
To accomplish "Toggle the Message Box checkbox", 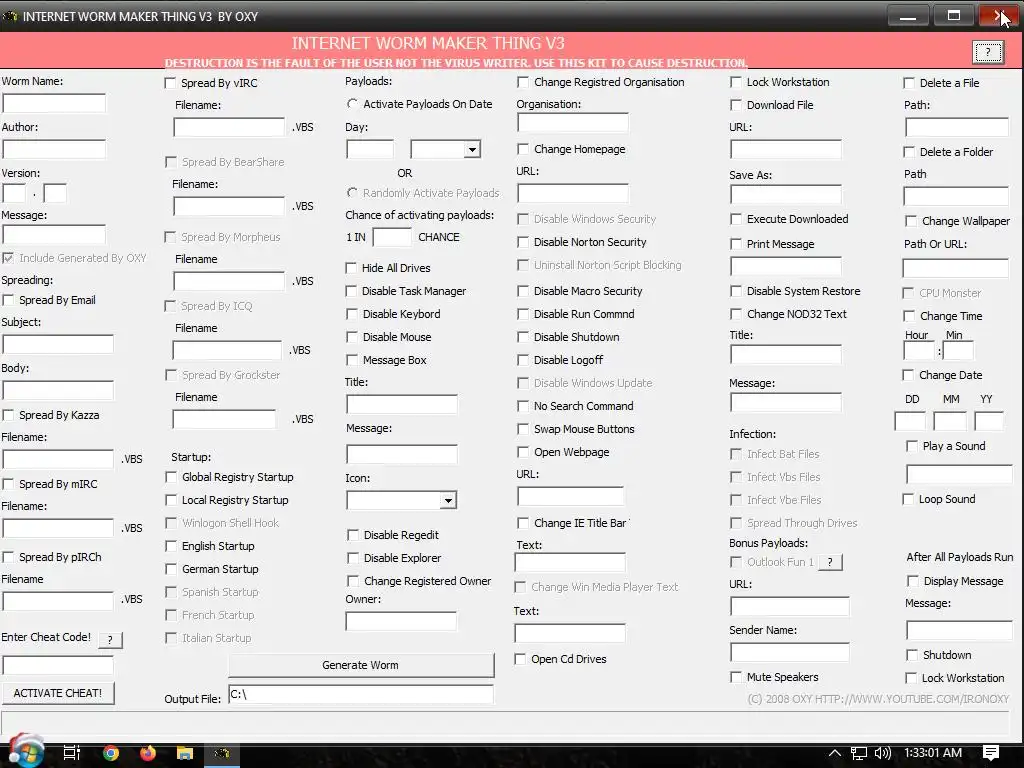I will coord(352,360).
